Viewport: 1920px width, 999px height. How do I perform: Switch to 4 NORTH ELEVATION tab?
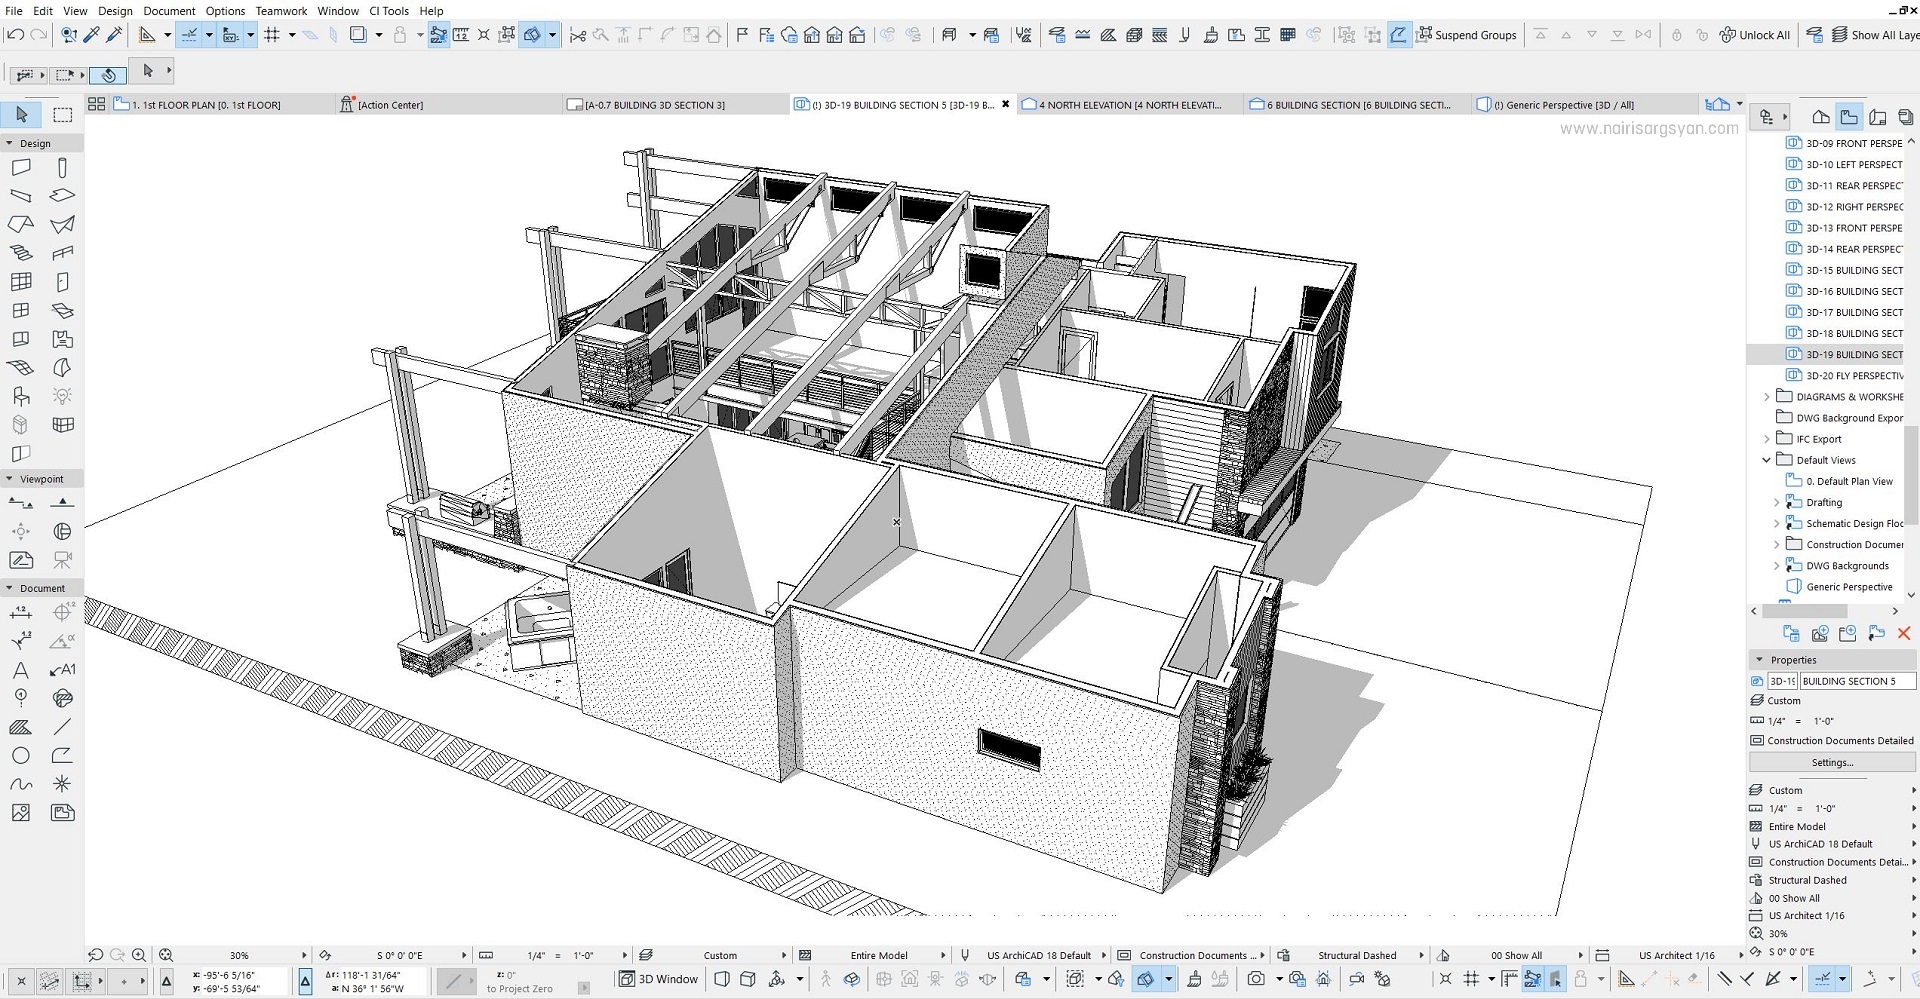(x=1128, y=105)
